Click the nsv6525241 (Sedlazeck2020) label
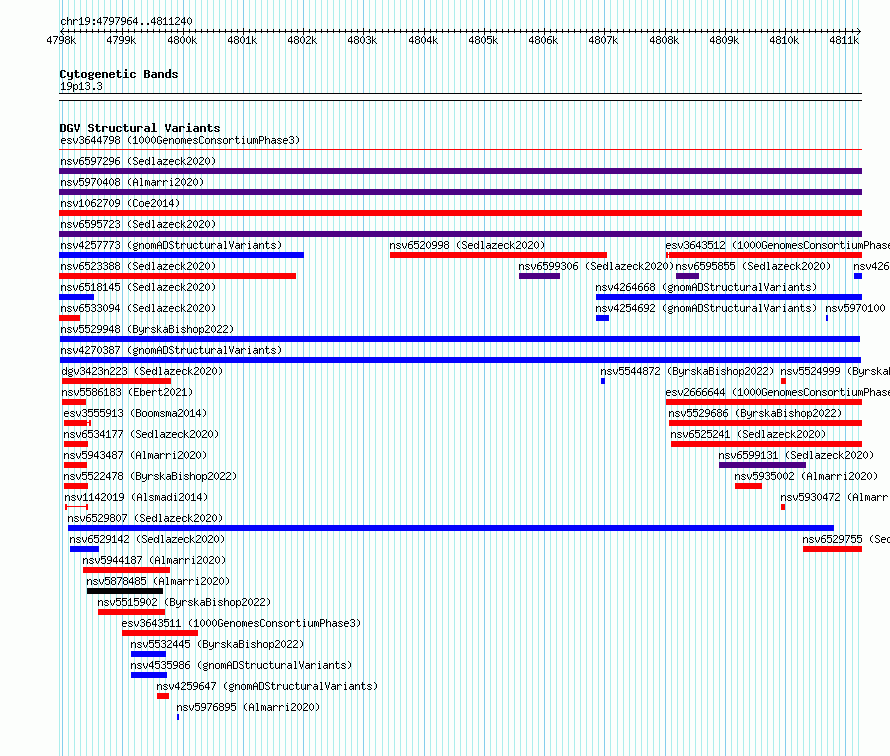 coord(748,434)
